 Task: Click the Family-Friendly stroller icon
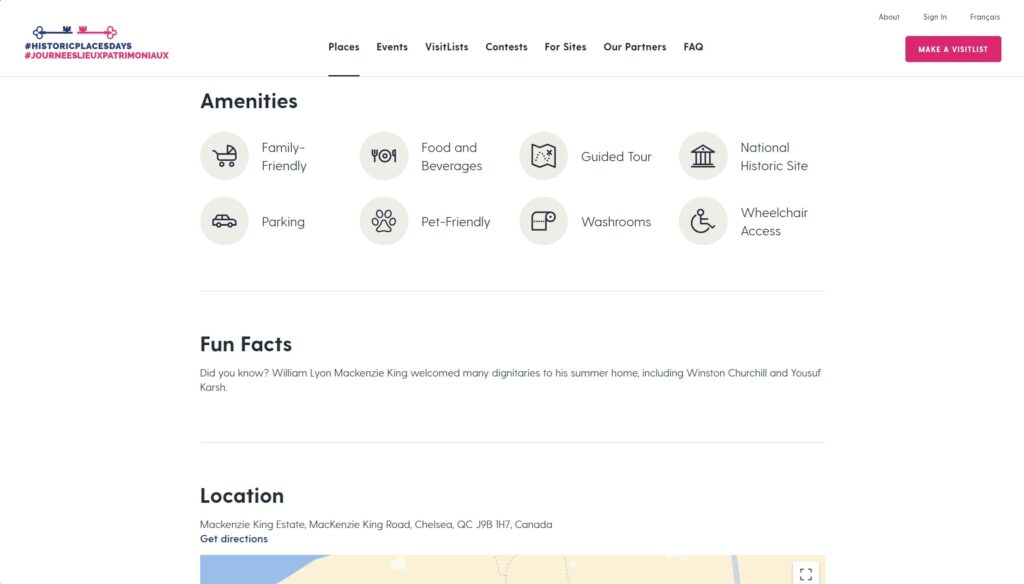click(225, 156)
